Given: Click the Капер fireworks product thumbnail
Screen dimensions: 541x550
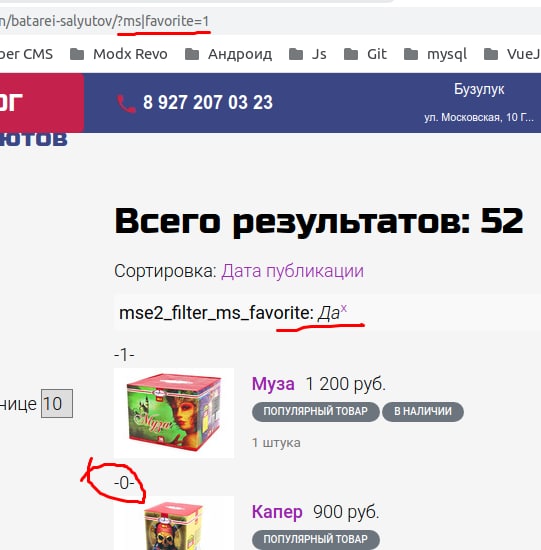Looking at the screenshot, I should pos(174,523).
